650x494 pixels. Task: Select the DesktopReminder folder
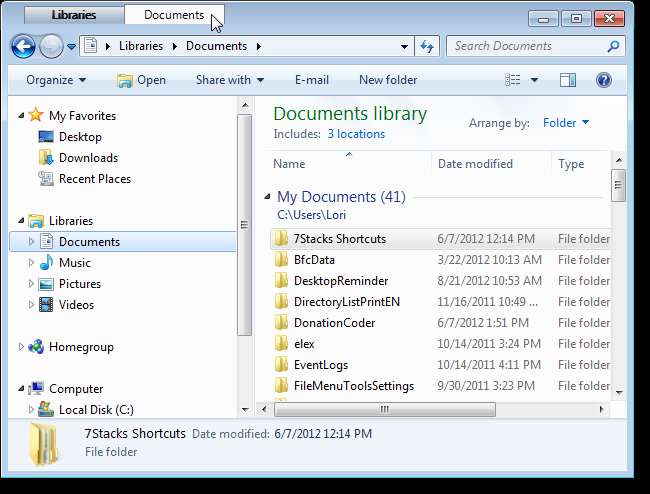point(341,281)
